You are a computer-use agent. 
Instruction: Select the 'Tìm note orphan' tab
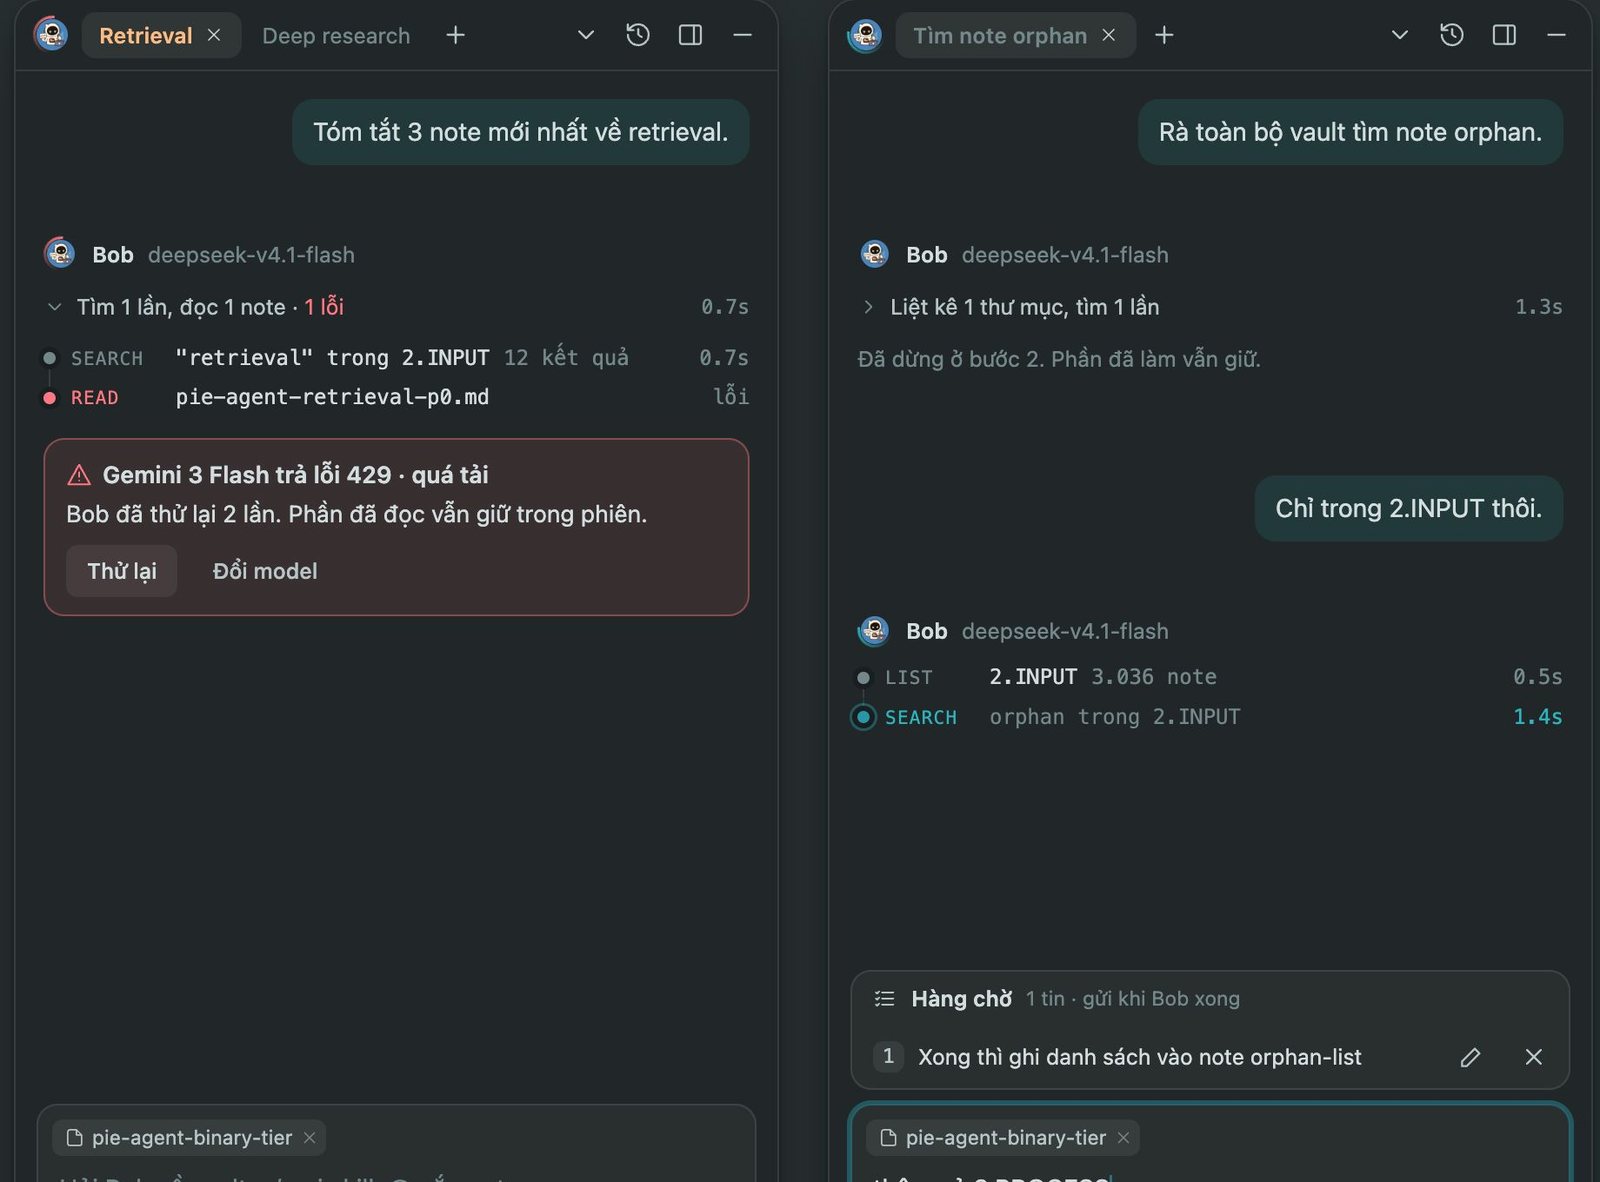(x=999, y=36)
